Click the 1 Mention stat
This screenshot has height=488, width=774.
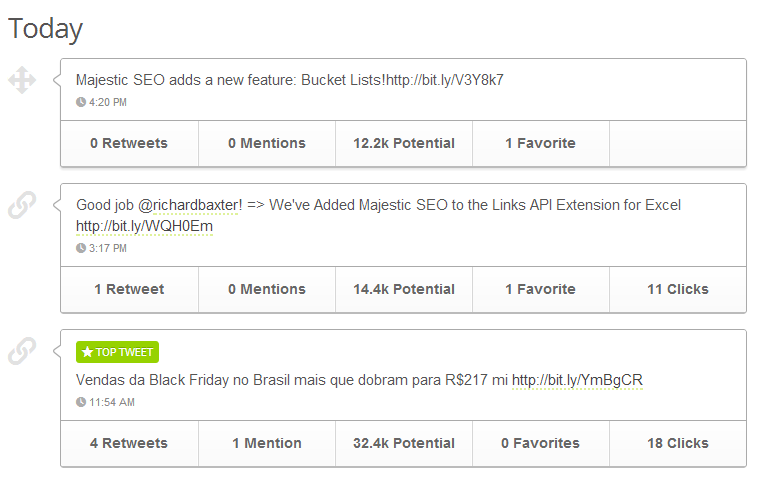pos(267,443)
